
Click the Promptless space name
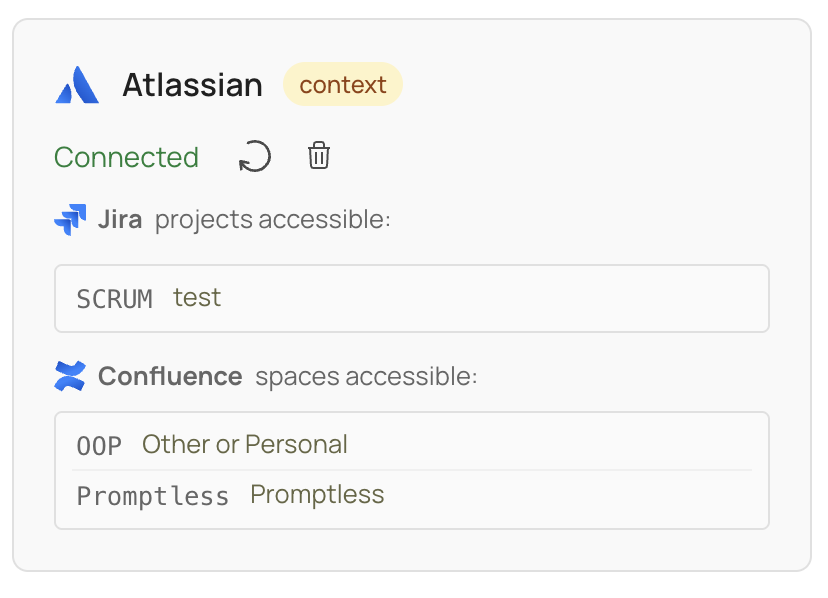tap(317, 494)
